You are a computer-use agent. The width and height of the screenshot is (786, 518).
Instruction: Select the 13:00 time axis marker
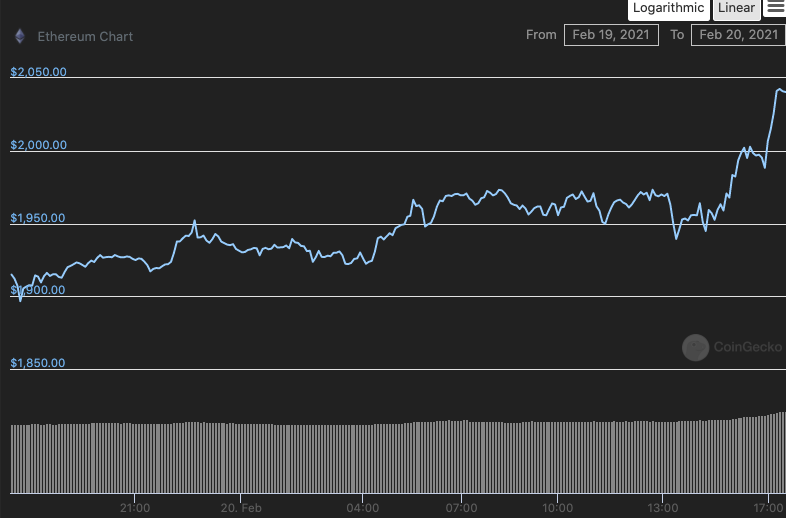pos(663,508)
